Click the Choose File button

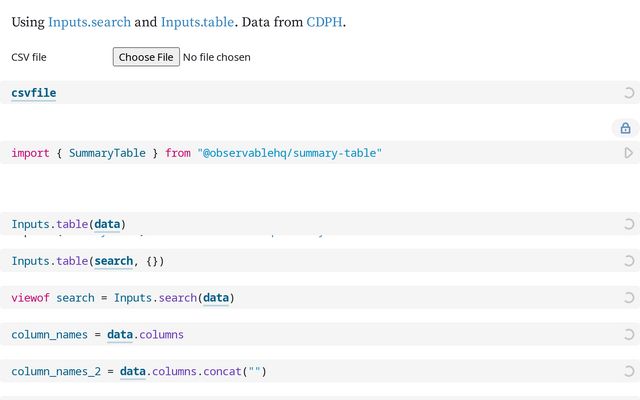(146, 57)
